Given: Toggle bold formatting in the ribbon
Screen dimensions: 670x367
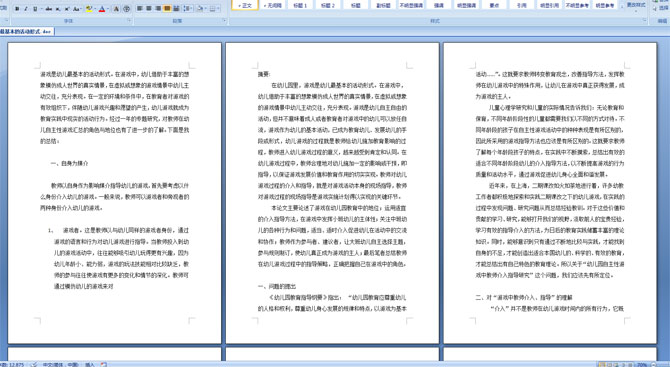Looking at the screenshot, I should (17, 9).
